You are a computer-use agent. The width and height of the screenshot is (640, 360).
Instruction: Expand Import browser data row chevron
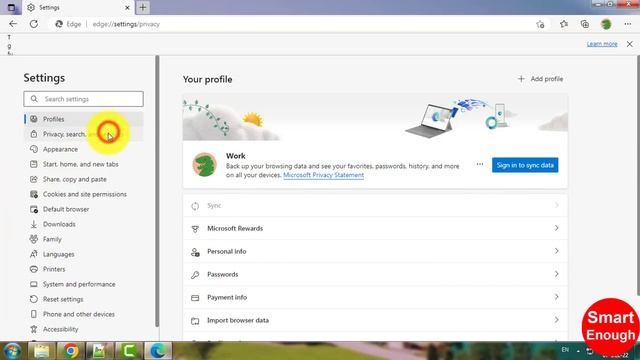(x=556, y=320)
